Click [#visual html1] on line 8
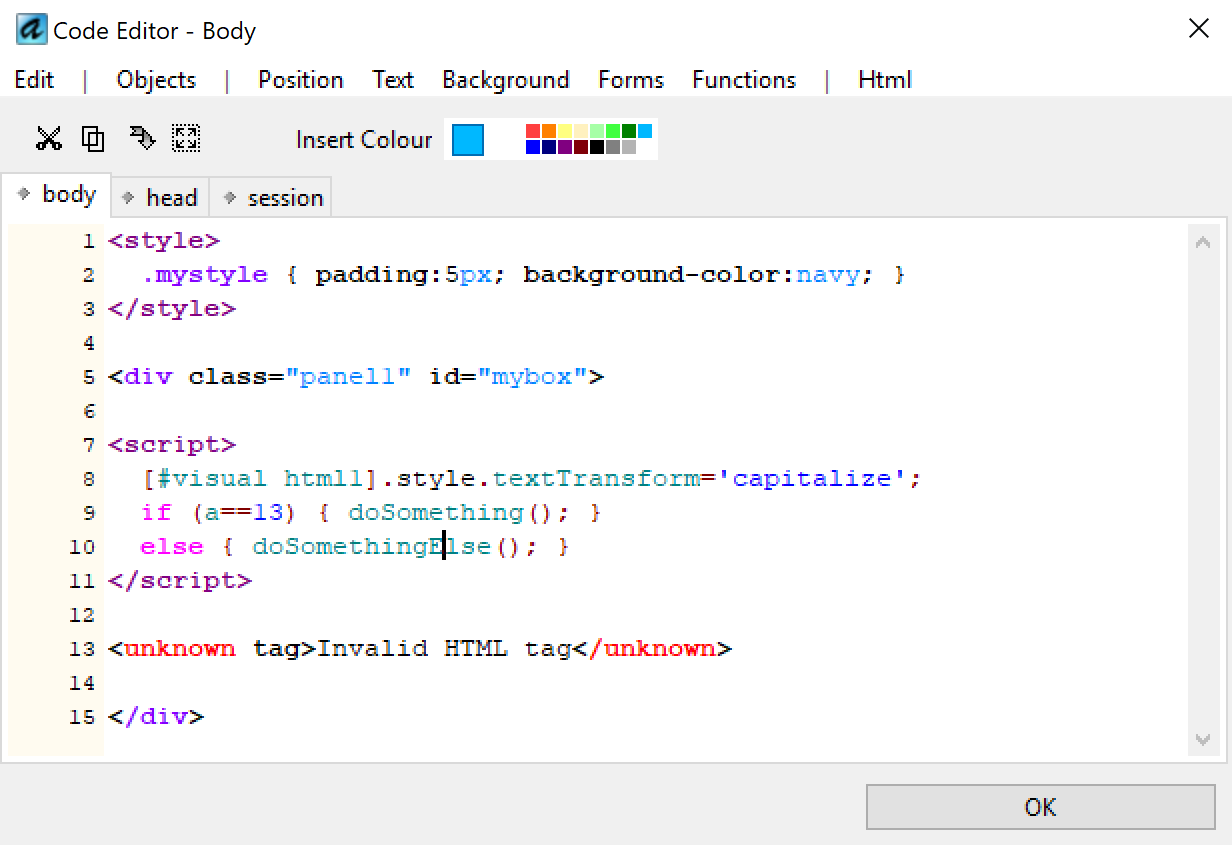This screenshot has height=845, width=1232. (x=261, y=479)
